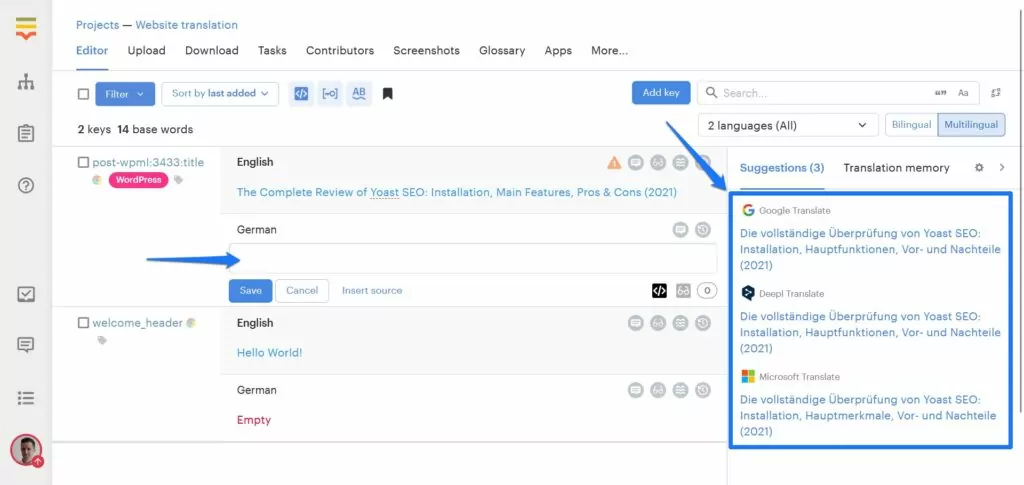Open the Glossary tab

[502, 50]
